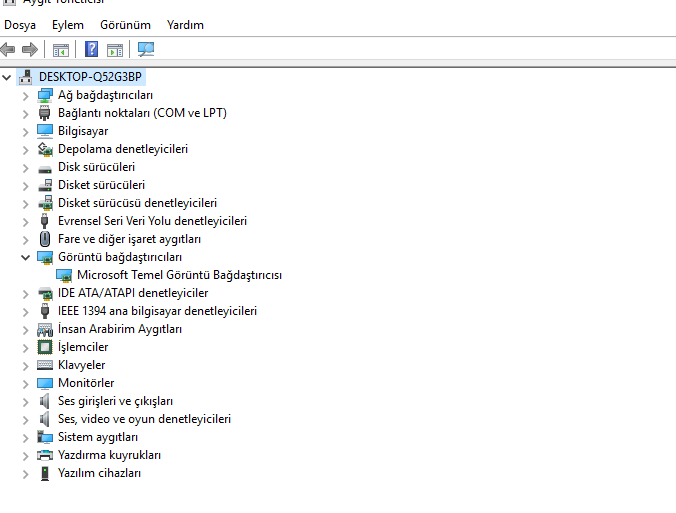Screen dimensions: 676x513
Task: Expand Disk sürücüleri category
Action: click(25, 168)
